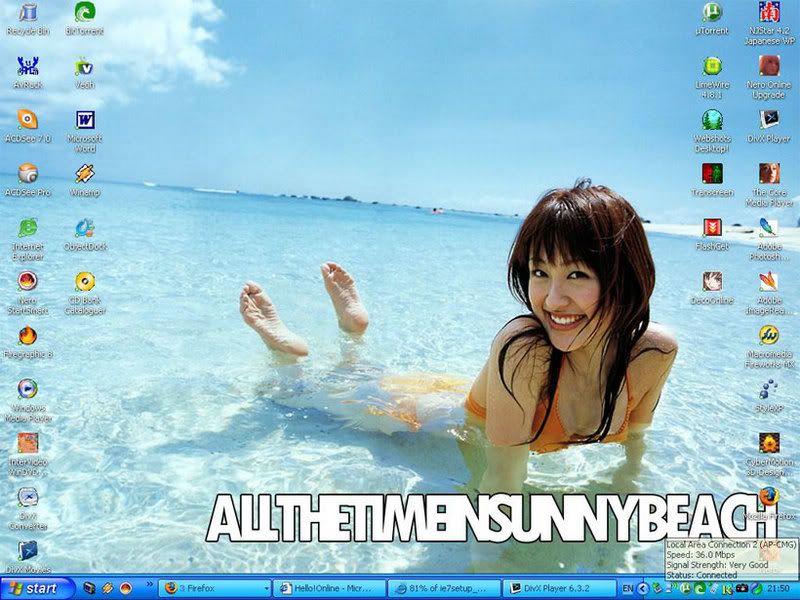Screen dimensions: 800x600
Task: Open the Firefox taskbar group
Action: [214, 589]
